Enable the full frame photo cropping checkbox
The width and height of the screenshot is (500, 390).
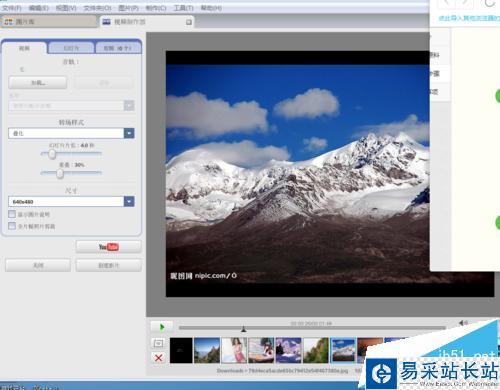point(12,226)
